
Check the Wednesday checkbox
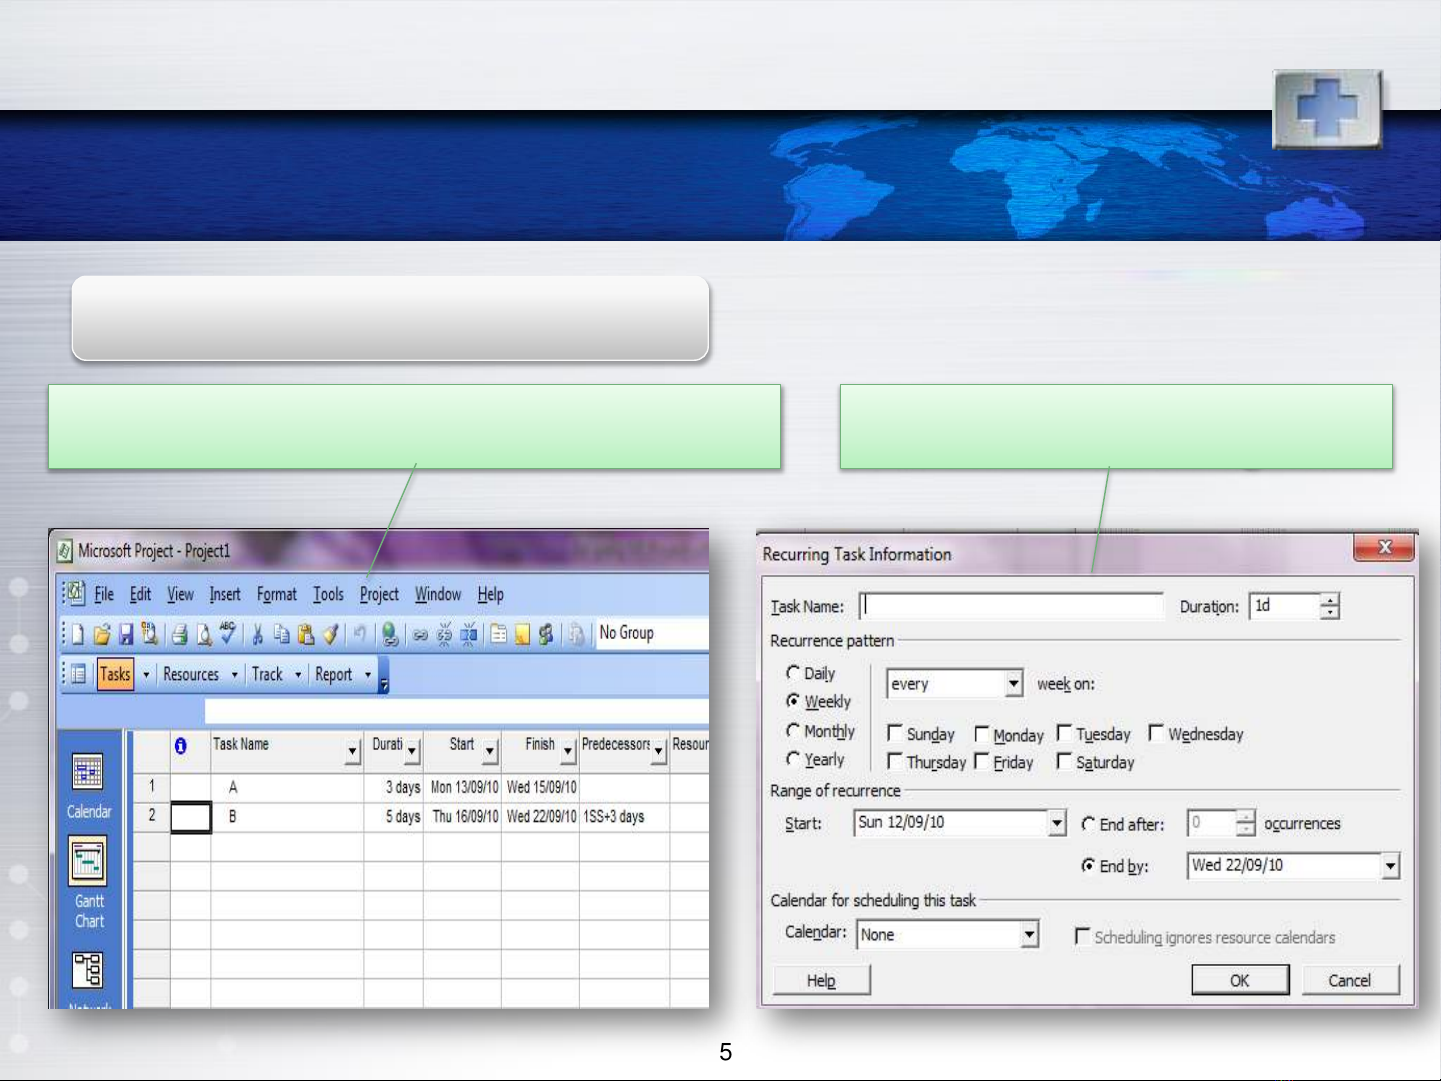1156,733
